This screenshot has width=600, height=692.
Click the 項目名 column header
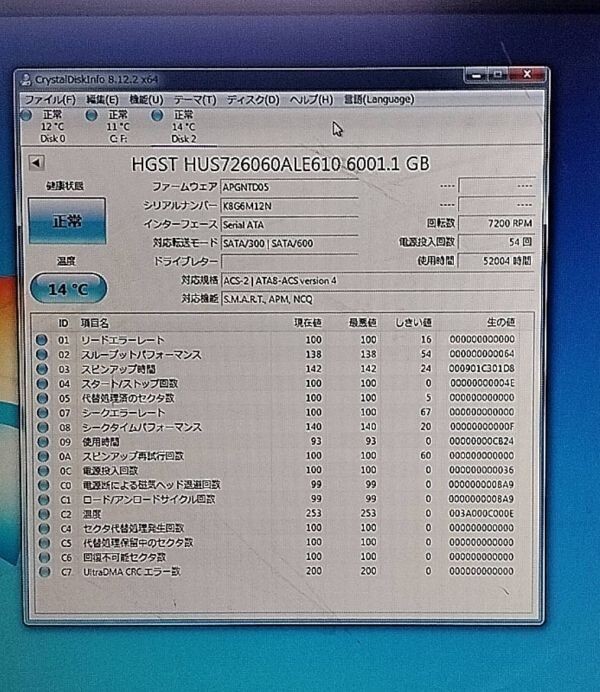pyautogui.click(x=94, y=323)
